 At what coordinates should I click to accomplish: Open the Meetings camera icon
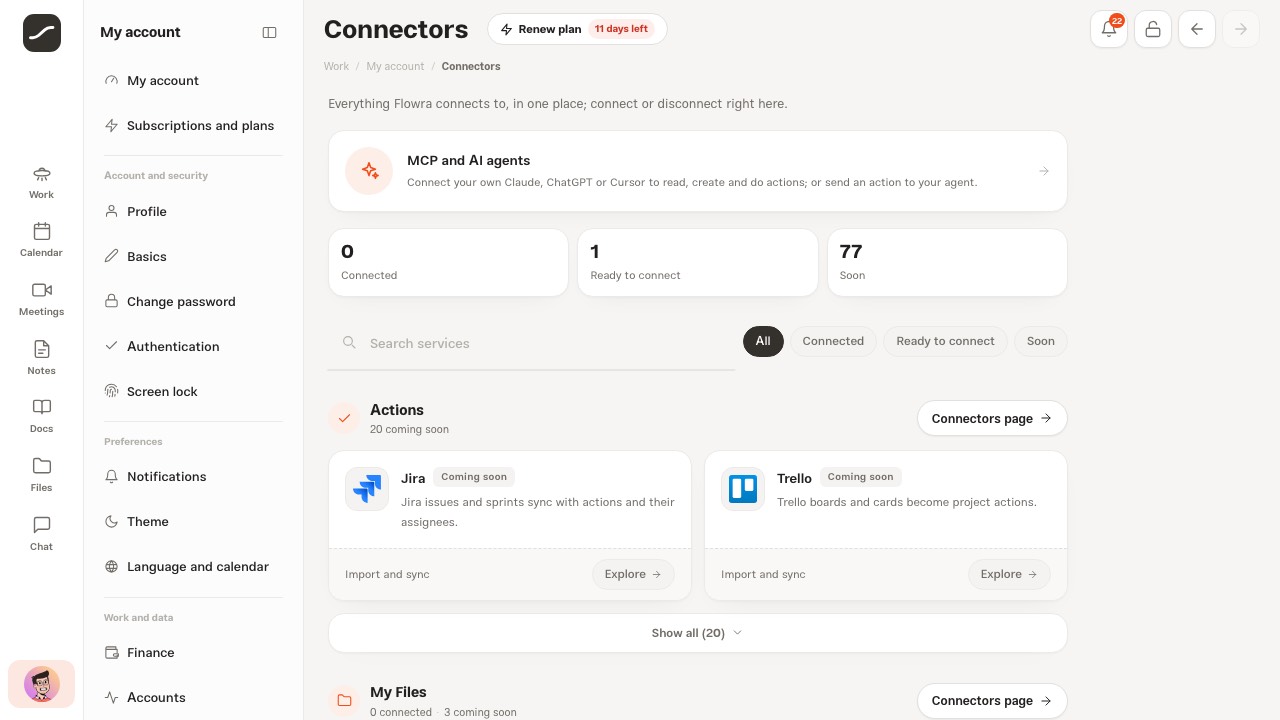[41, 299]
